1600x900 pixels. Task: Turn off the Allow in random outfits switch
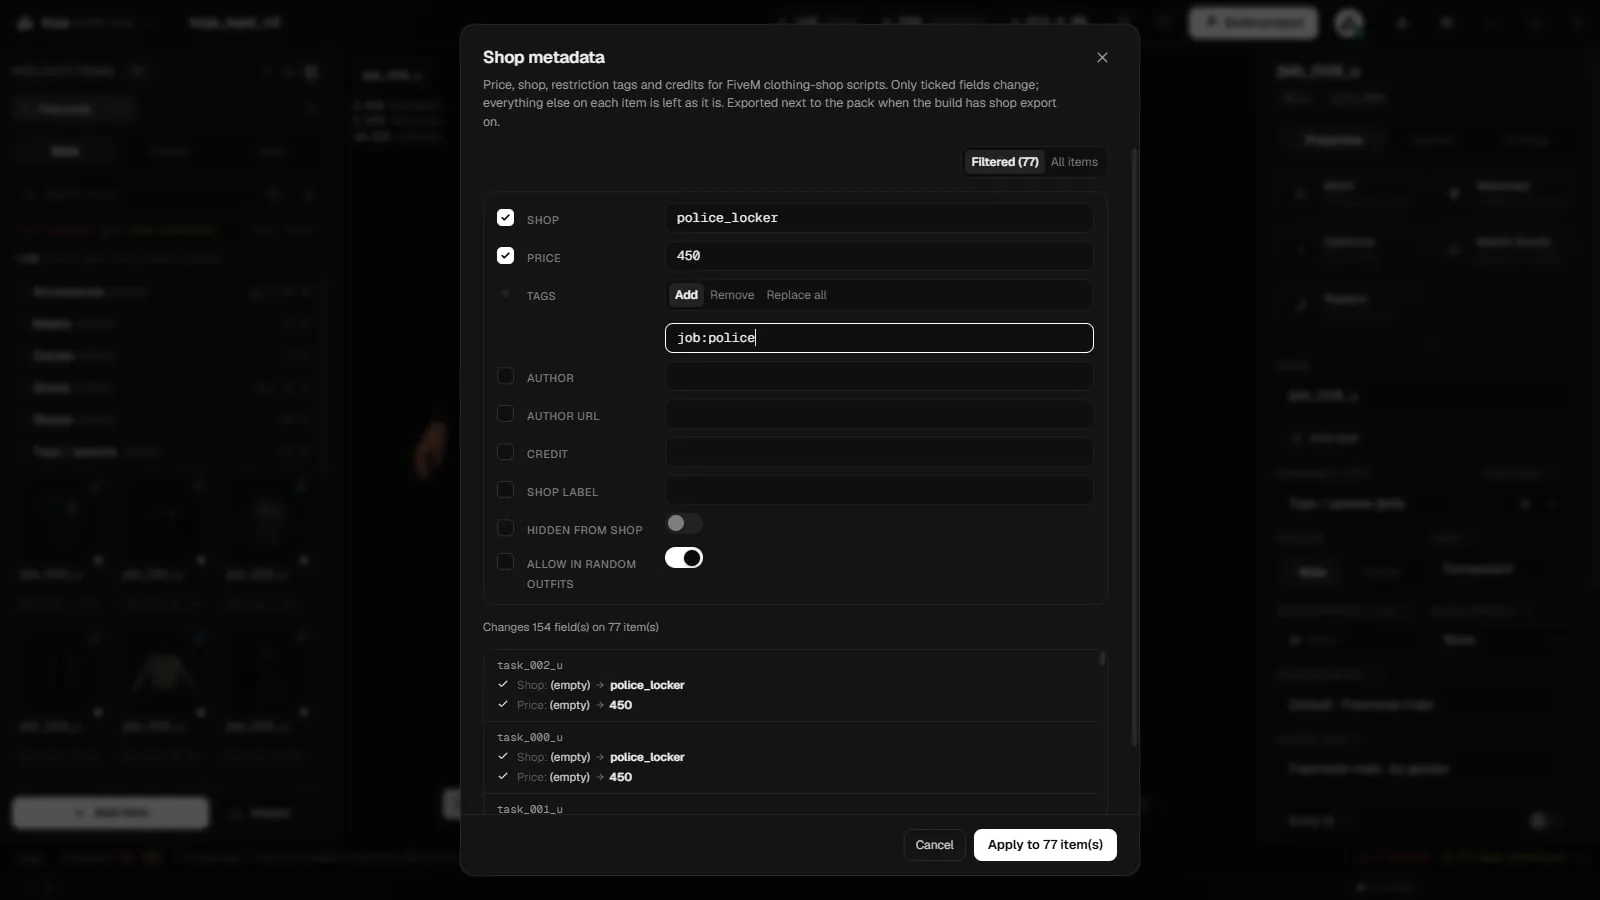(684, 558)
